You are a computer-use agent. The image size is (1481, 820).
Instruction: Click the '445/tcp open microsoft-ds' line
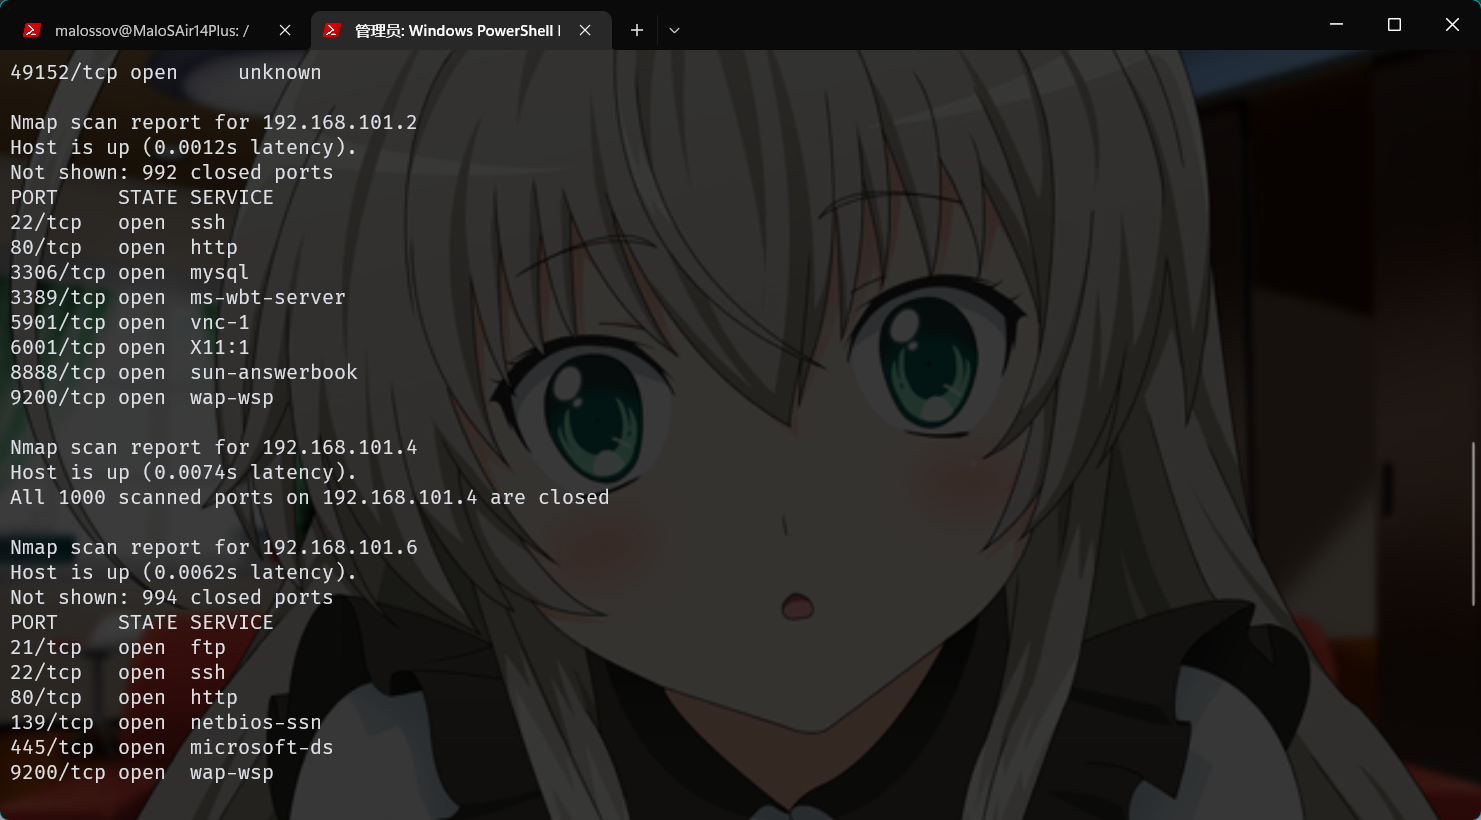[172, 747]
